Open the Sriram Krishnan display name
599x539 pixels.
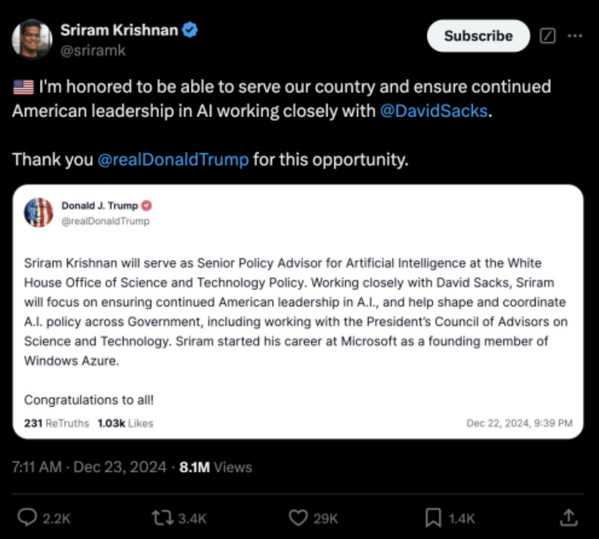pos(119,30)
